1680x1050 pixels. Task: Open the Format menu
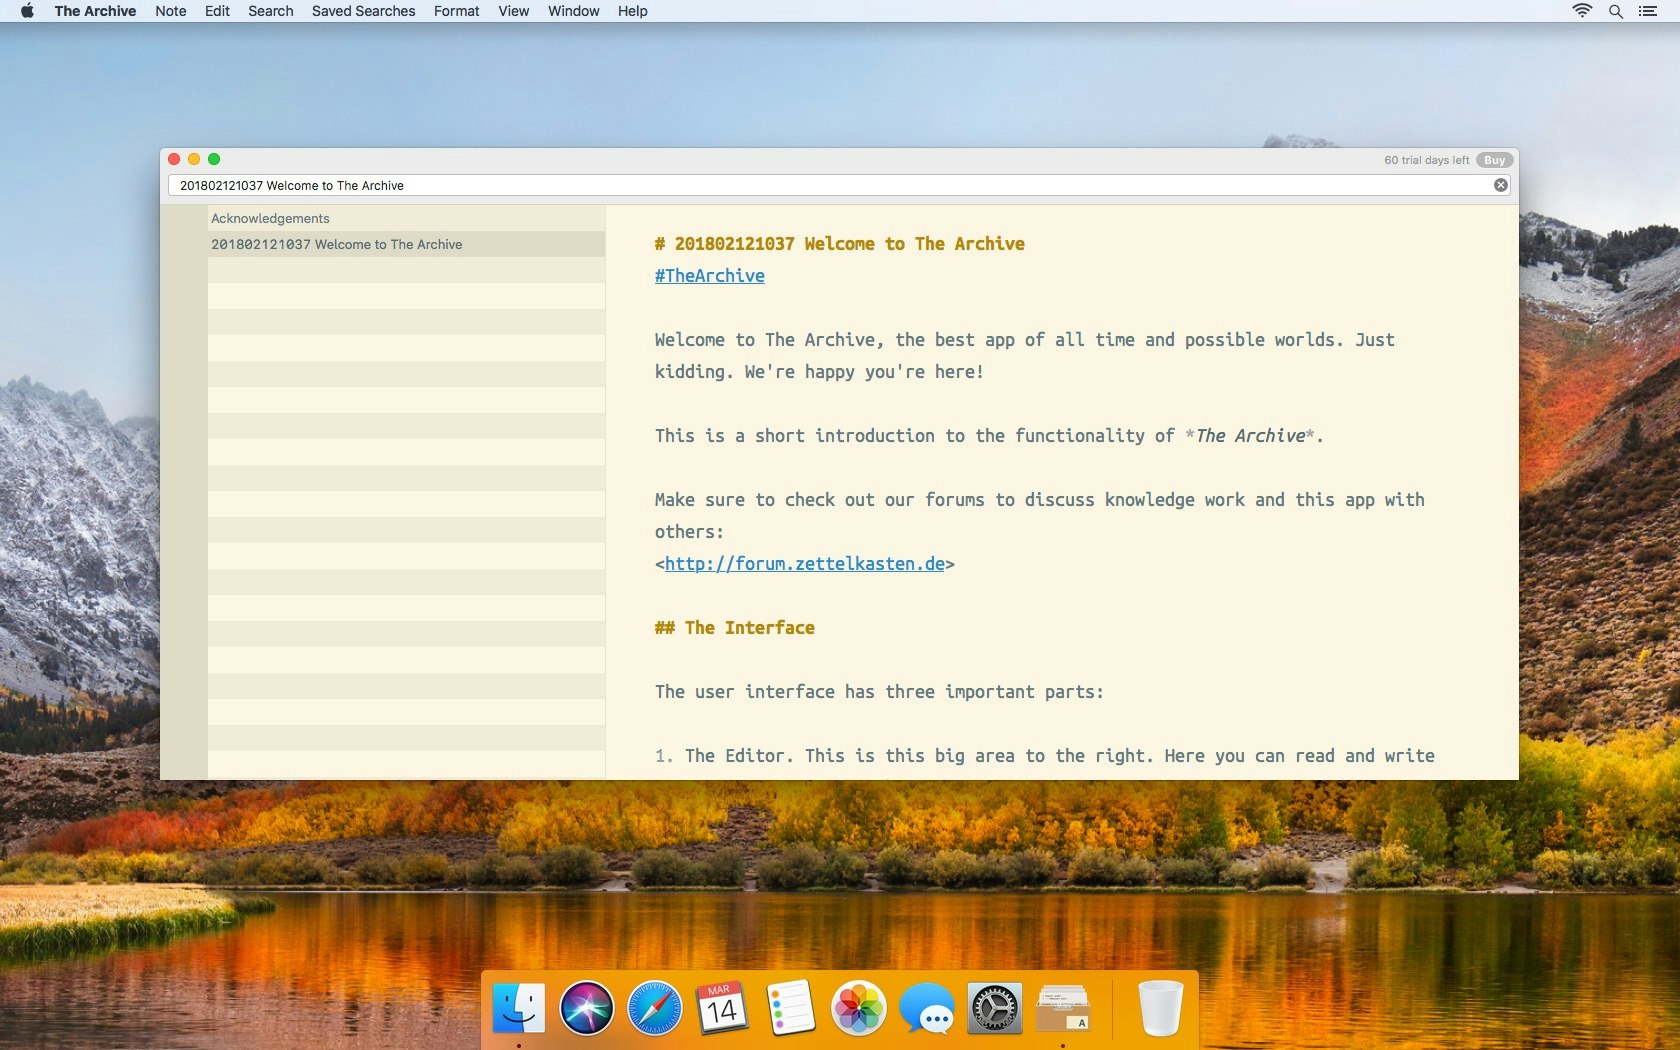click(x=456, y=11)
